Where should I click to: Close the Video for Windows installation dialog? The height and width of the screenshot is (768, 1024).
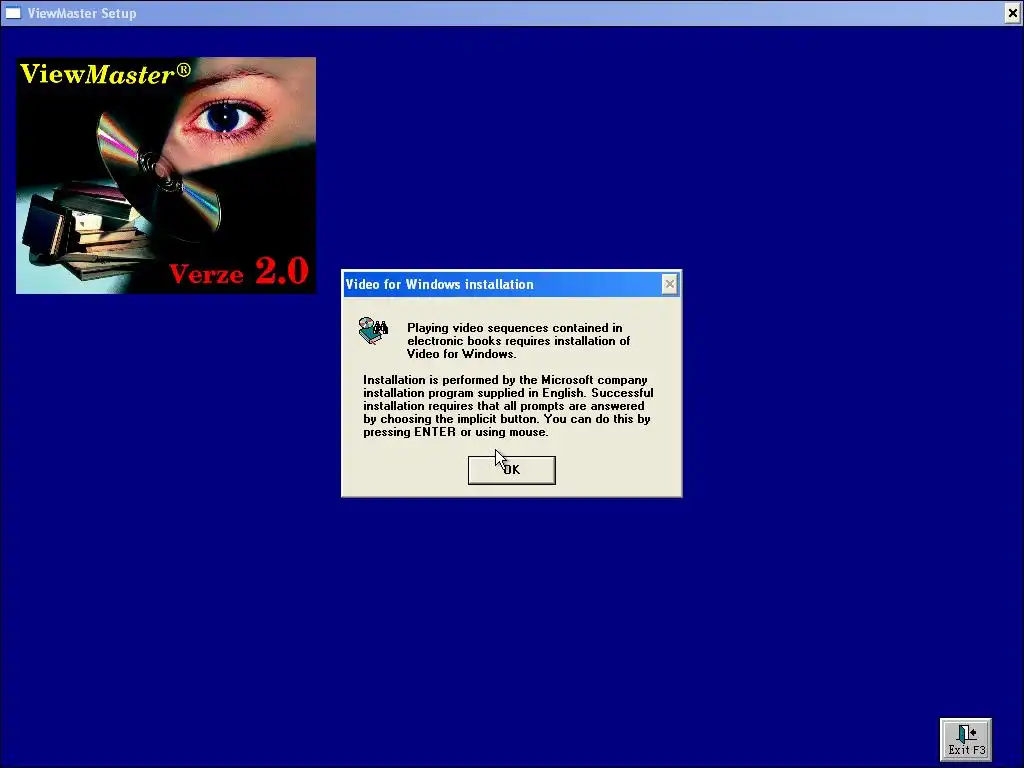669,284
